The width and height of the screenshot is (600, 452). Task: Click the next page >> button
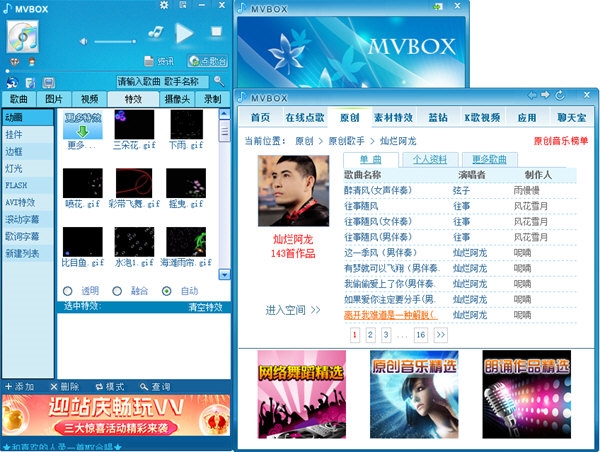441,335
